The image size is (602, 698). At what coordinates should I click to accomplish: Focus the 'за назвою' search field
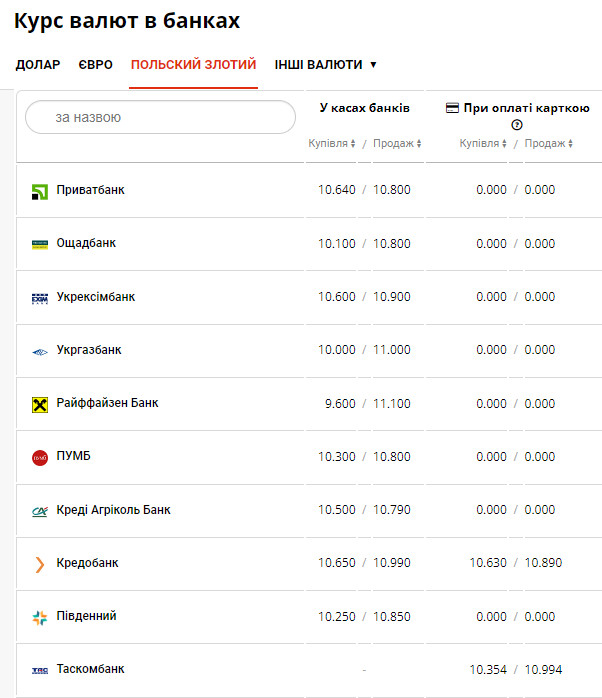[x=160, y=117]
